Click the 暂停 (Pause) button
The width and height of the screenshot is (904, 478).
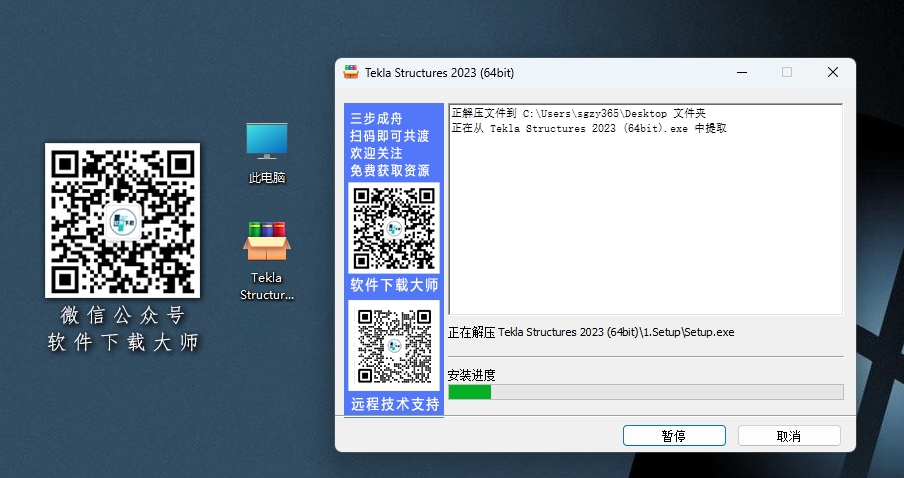pos(674,436)
